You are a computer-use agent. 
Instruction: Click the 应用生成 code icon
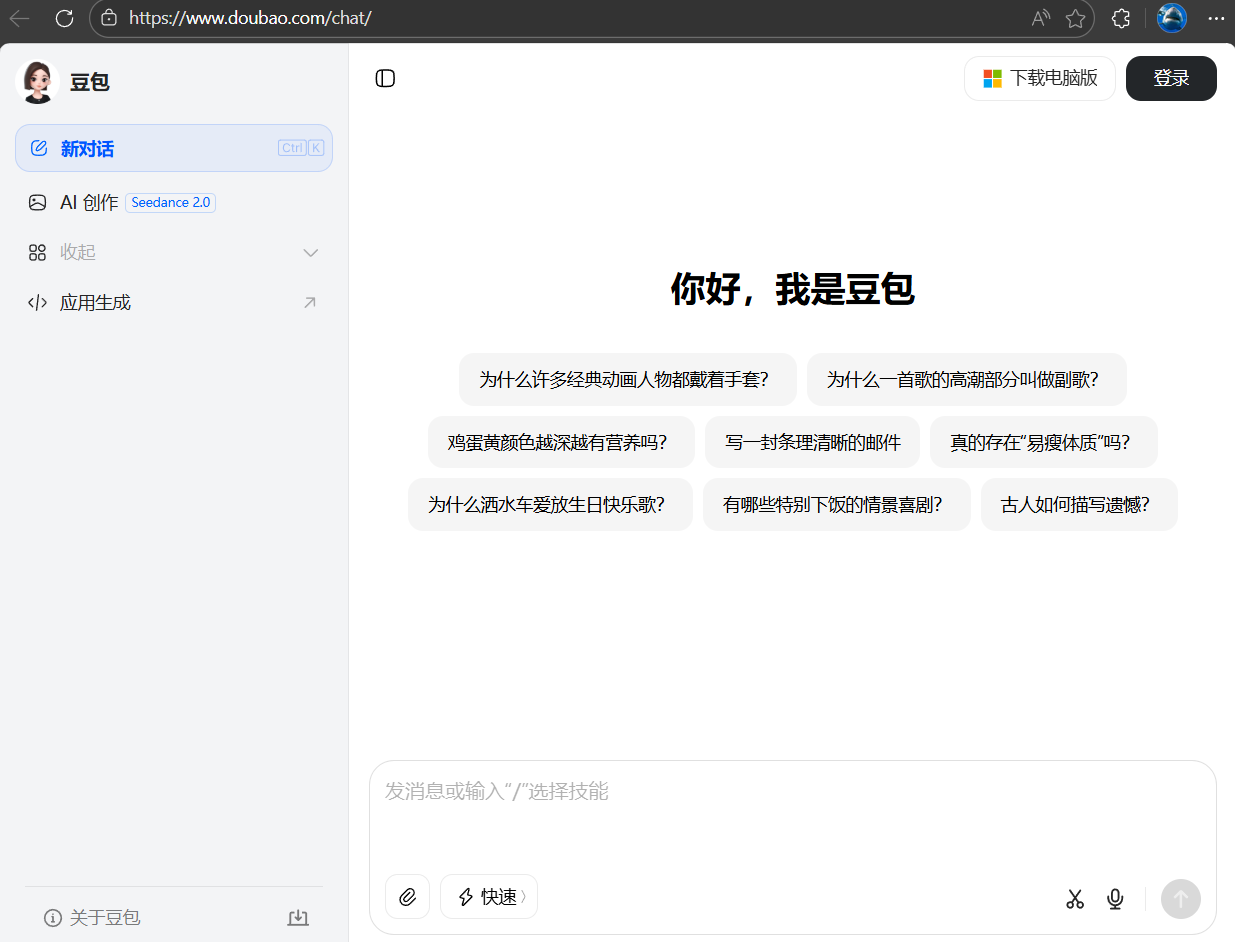coord(37,302)
